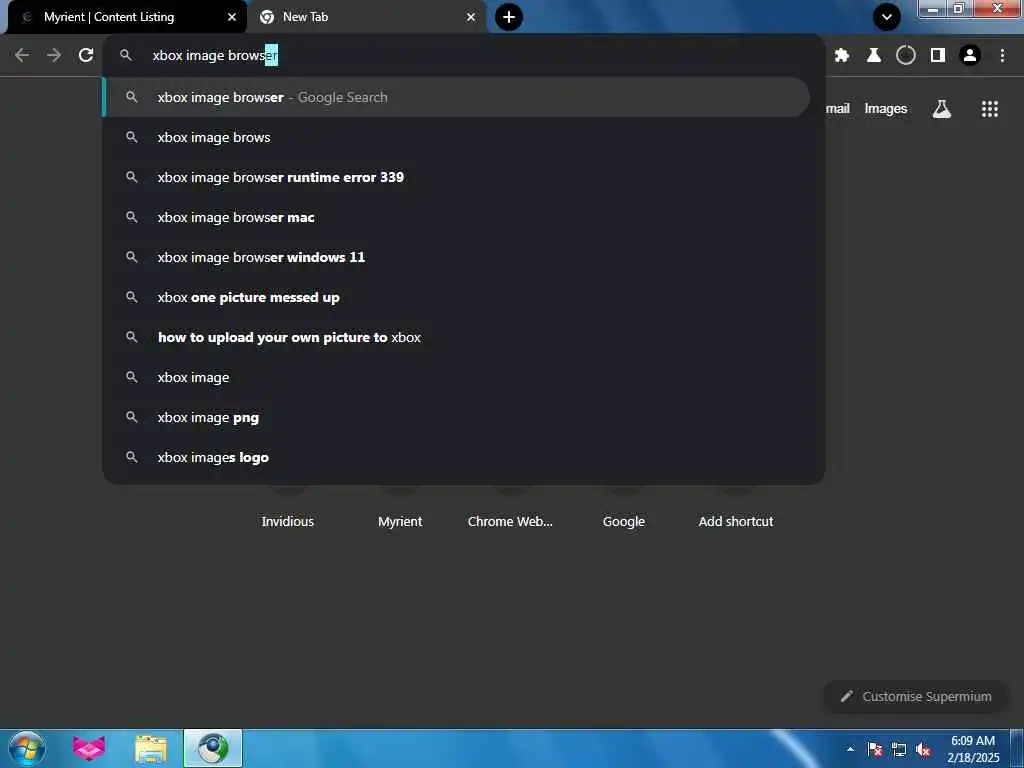This screenshot has height=768, width=1024.
Task: Open the three-dot browser menu
Action: (1002, 56)
